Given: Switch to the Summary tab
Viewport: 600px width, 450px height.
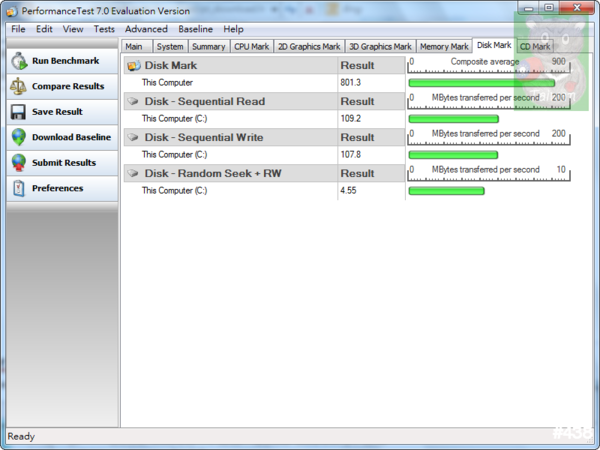Looking at the screenshot, I should click(x=209, y=46).
